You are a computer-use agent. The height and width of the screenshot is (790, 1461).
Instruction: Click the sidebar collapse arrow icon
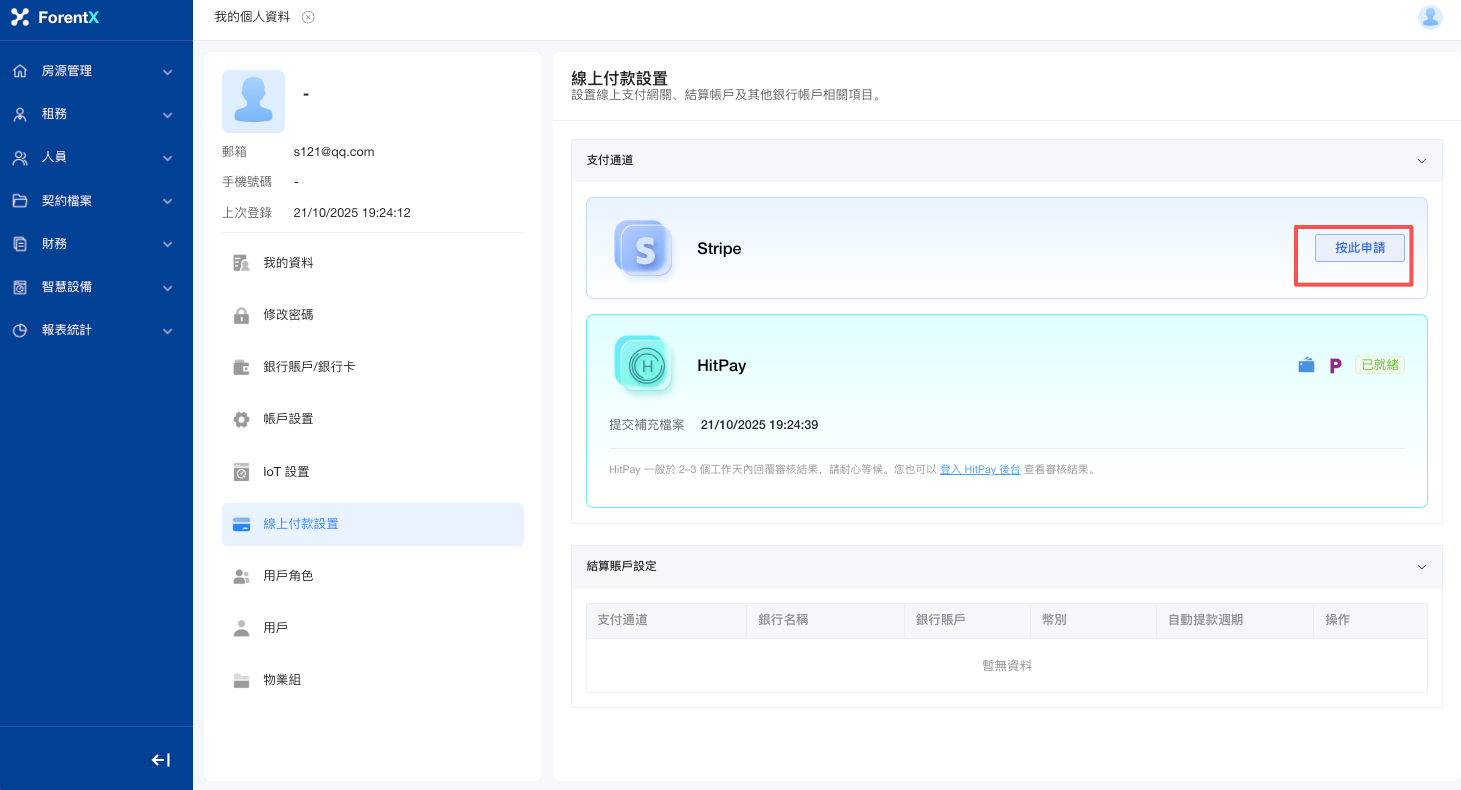[x=160, y=760]
